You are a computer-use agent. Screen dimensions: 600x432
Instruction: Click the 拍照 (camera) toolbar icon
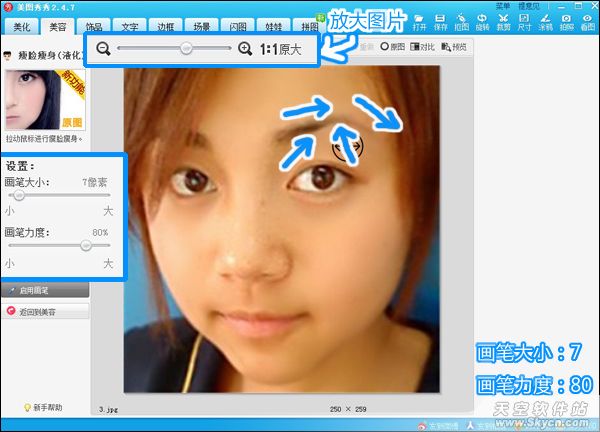click(x=566, y=22)
